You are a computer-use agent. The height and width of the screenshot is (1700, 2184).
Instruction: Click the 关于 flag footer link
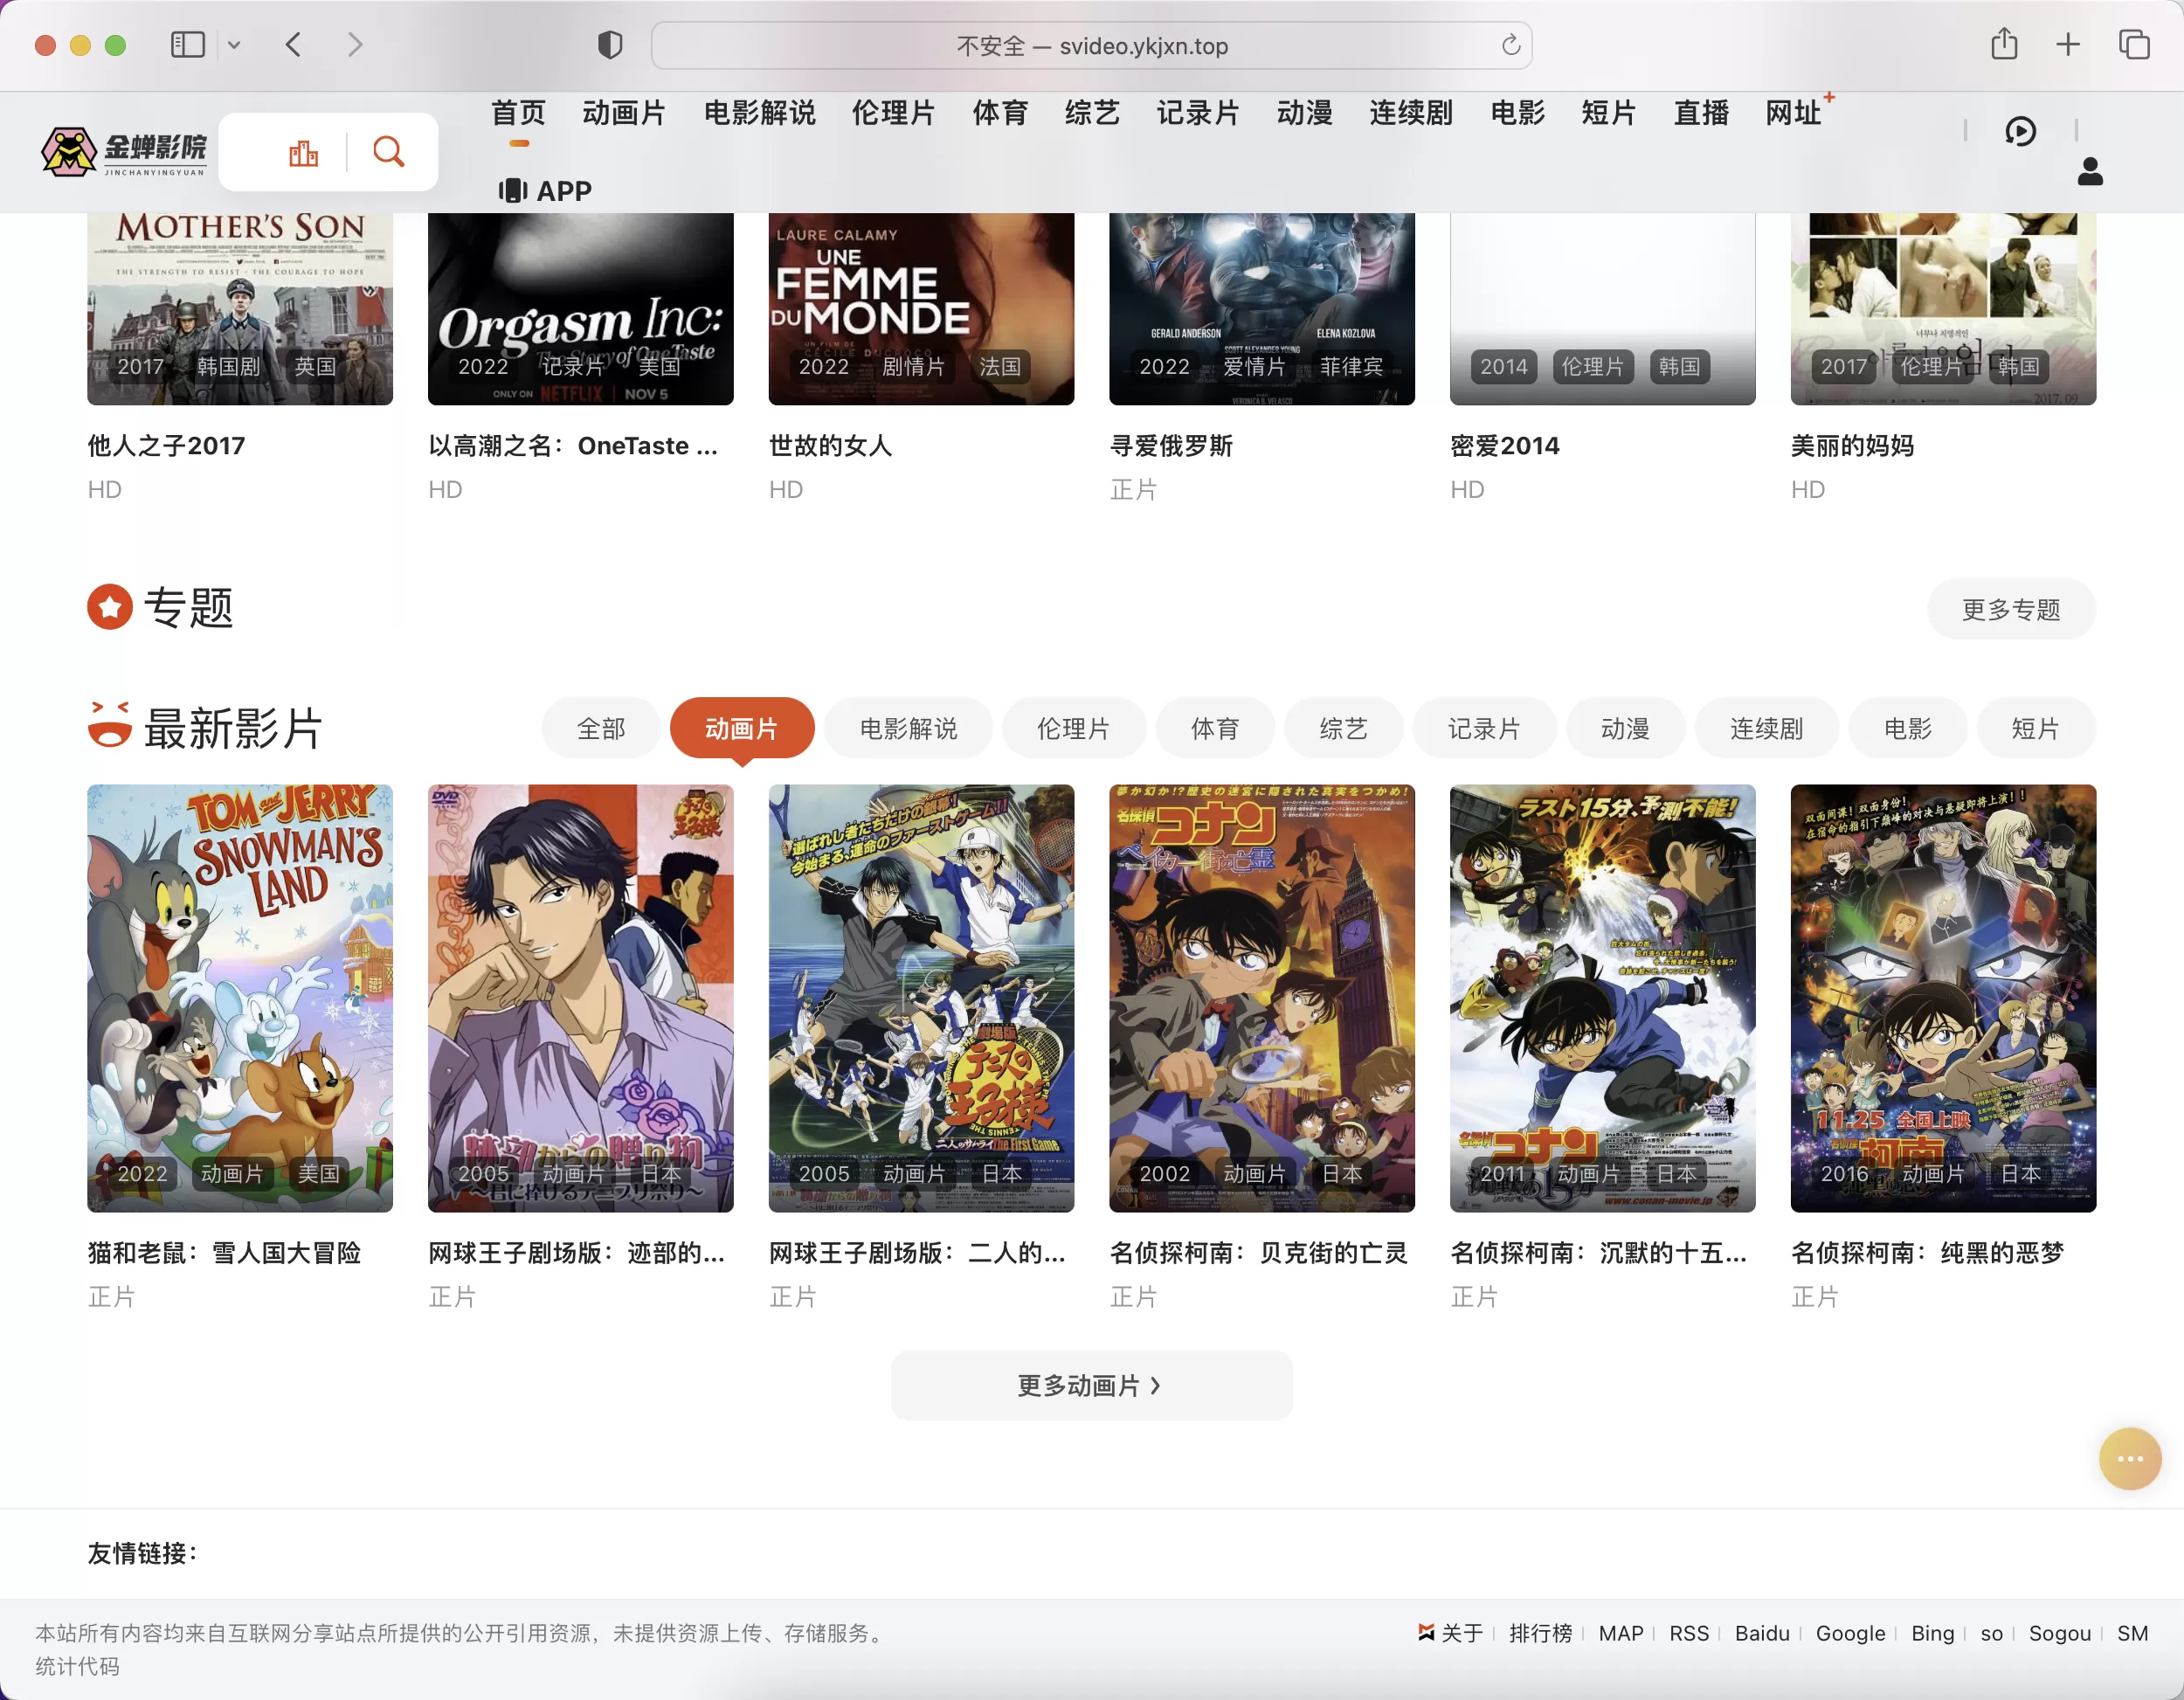point(1450,1632)
